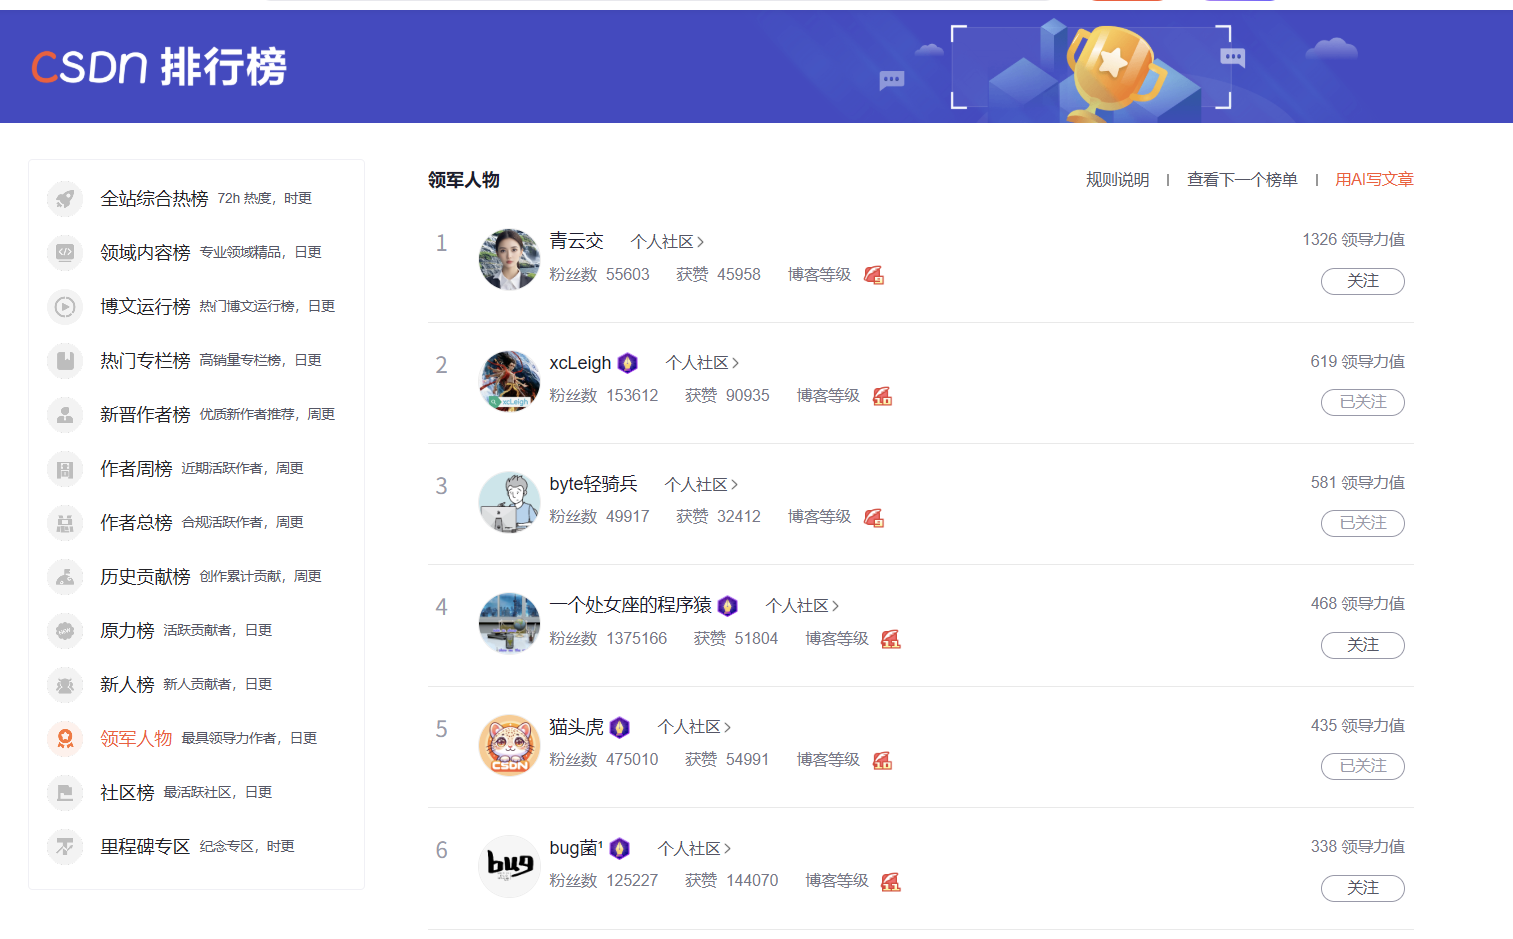Viewport: 1513px width, 939px height.
Task: Open byte轻骑兵's profile name
Action: (593, 484)
